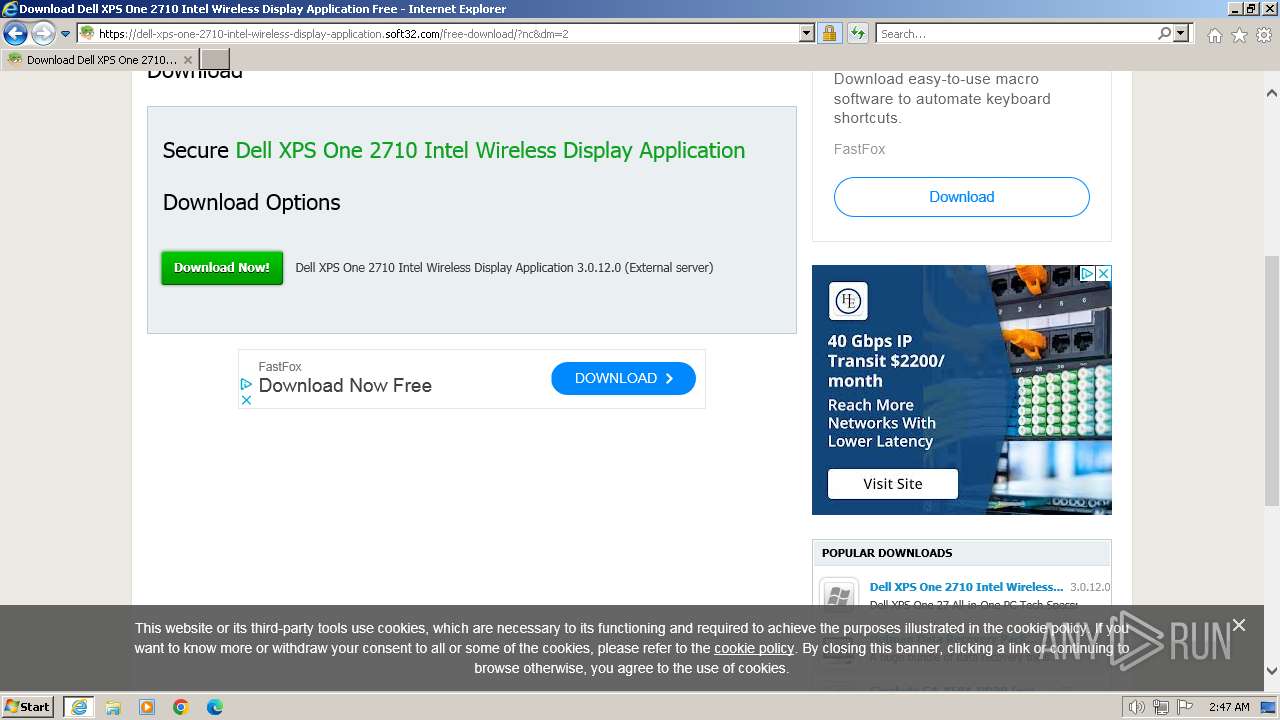1280x720 pixels.
Task: Click the FastFox sidebar Download button
Action: coord(961,197)
